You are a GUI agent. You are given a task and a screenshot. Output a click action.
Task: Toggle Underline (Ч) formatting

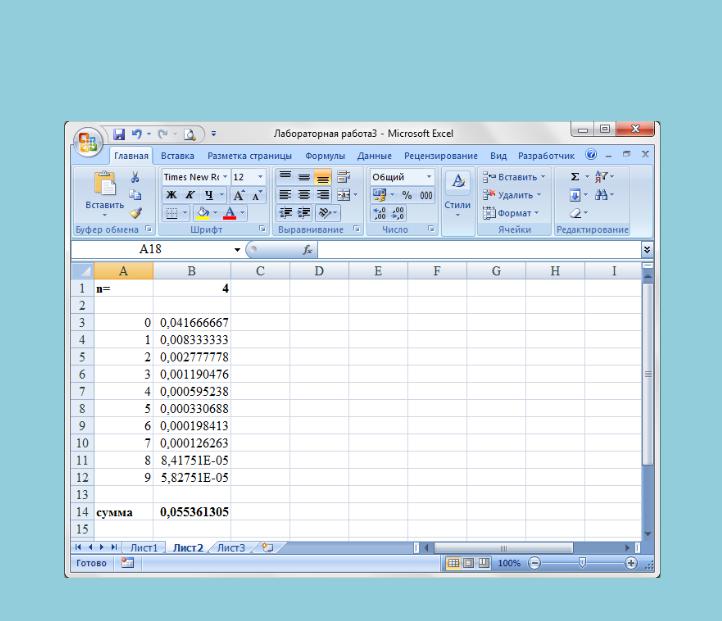pos(209,195)
